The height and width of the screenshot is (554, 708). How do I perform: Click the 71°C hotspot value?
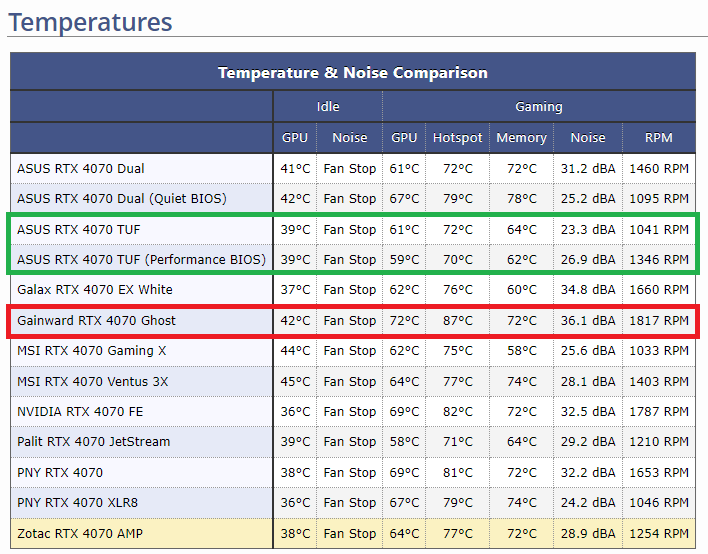click(x=458, y=442)
